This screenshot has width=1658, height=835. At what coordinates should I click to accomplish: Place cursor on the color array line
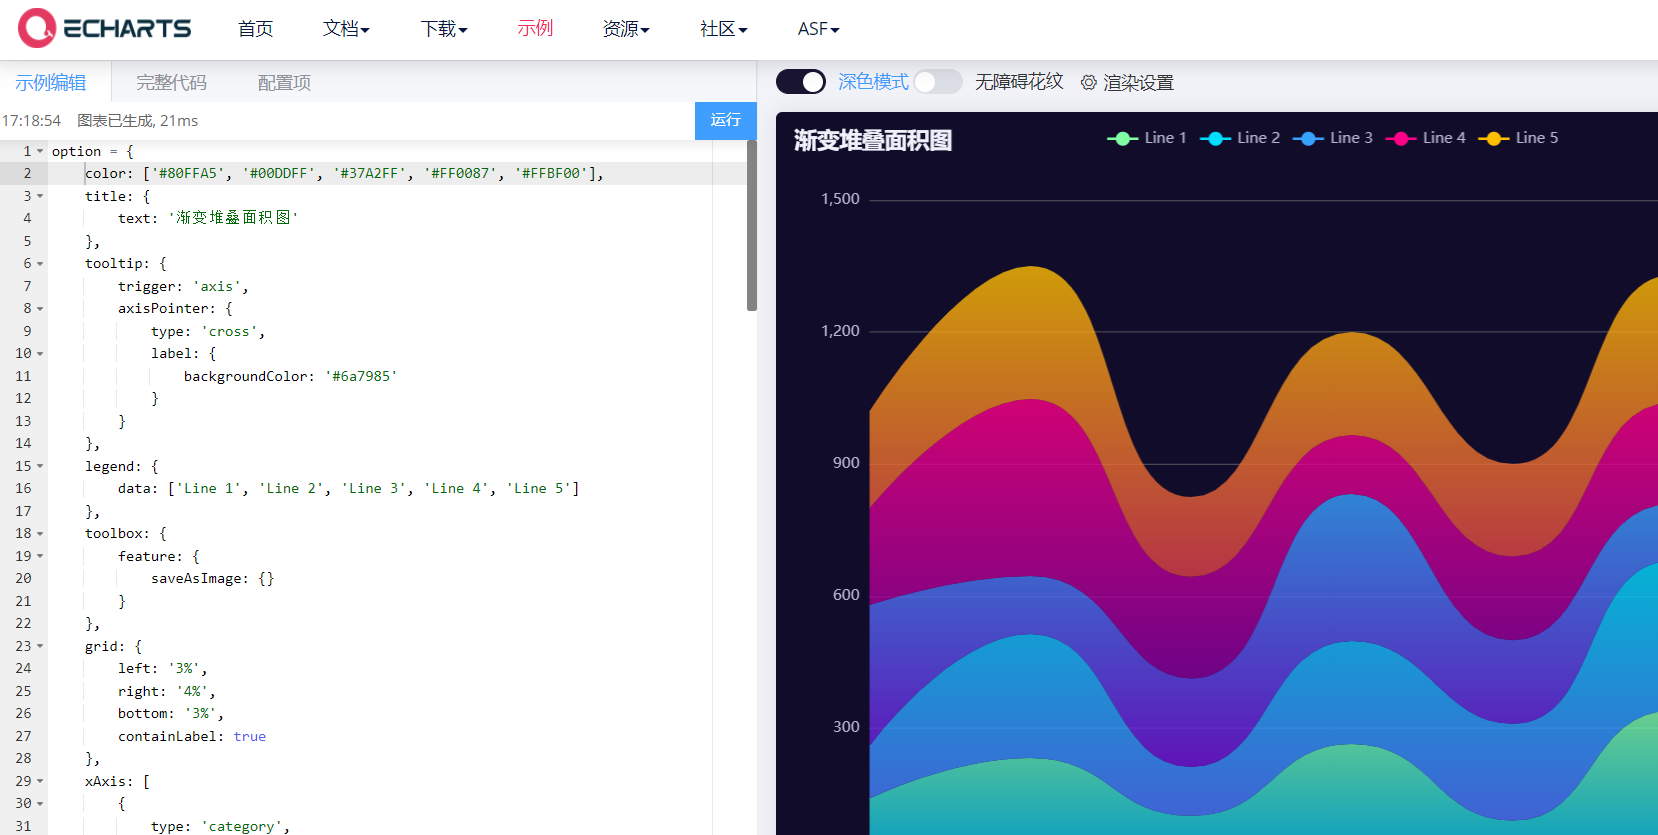point(344,173)
